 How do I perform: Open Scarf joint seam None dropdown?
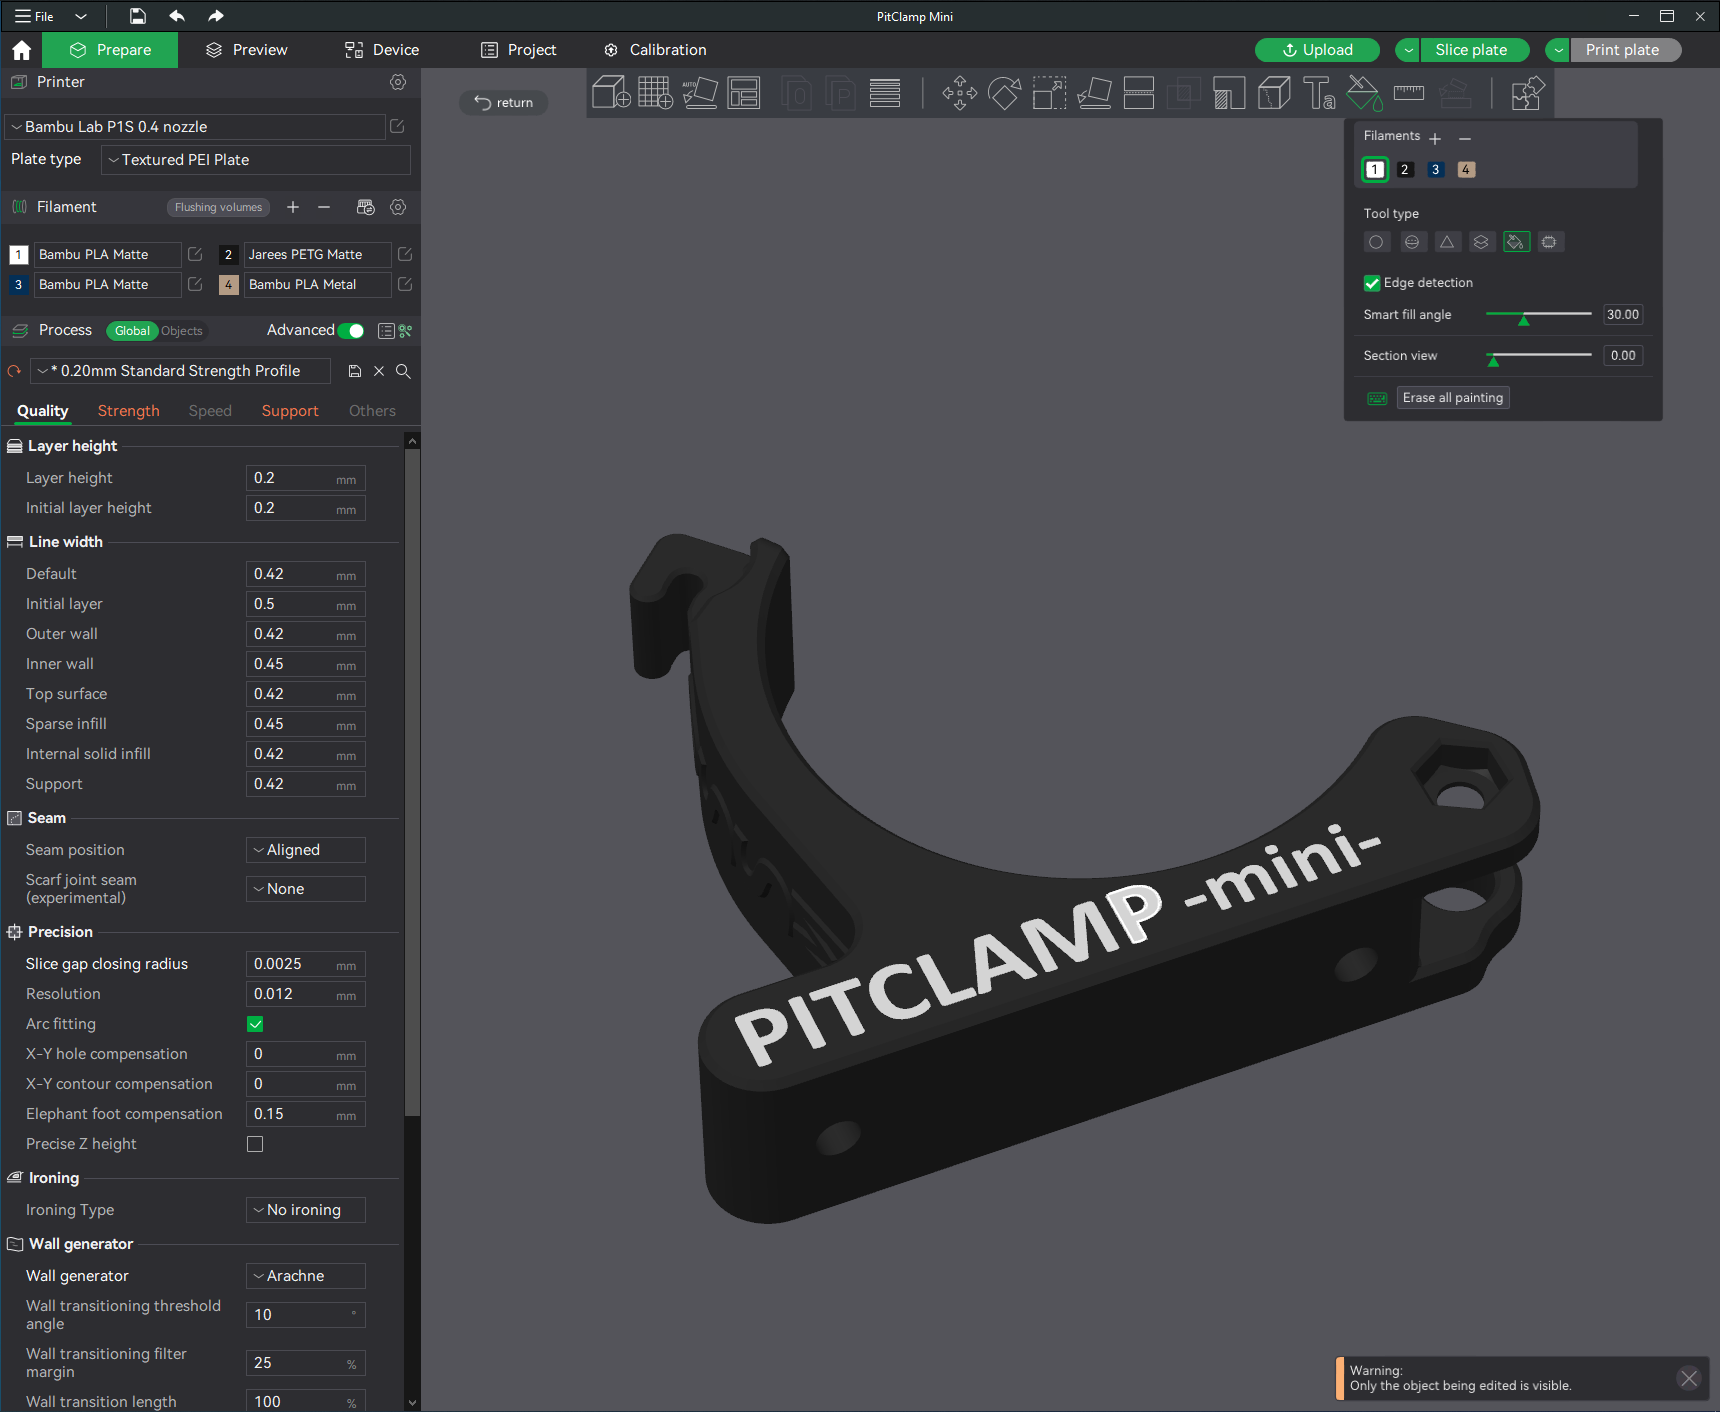tap(306, 889)
